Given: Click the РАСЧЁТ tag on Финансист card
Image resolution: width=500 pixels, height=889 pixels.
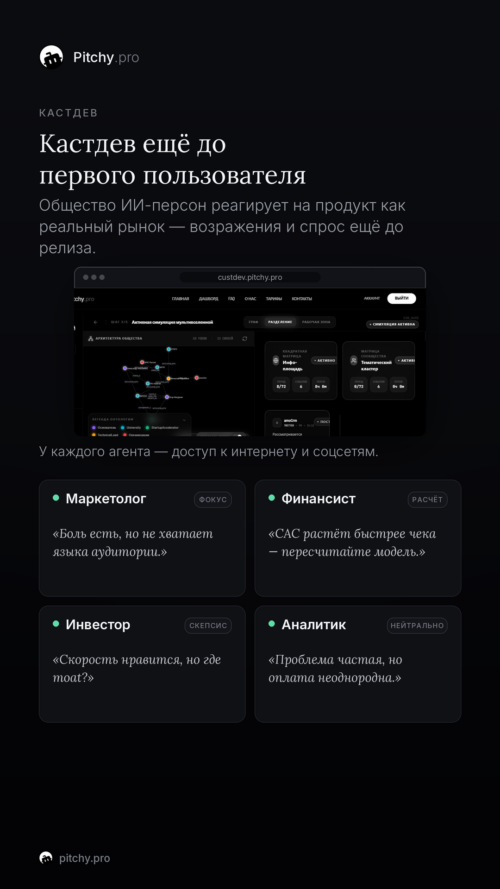Looking at the screenshot, I should click(427, 499).
